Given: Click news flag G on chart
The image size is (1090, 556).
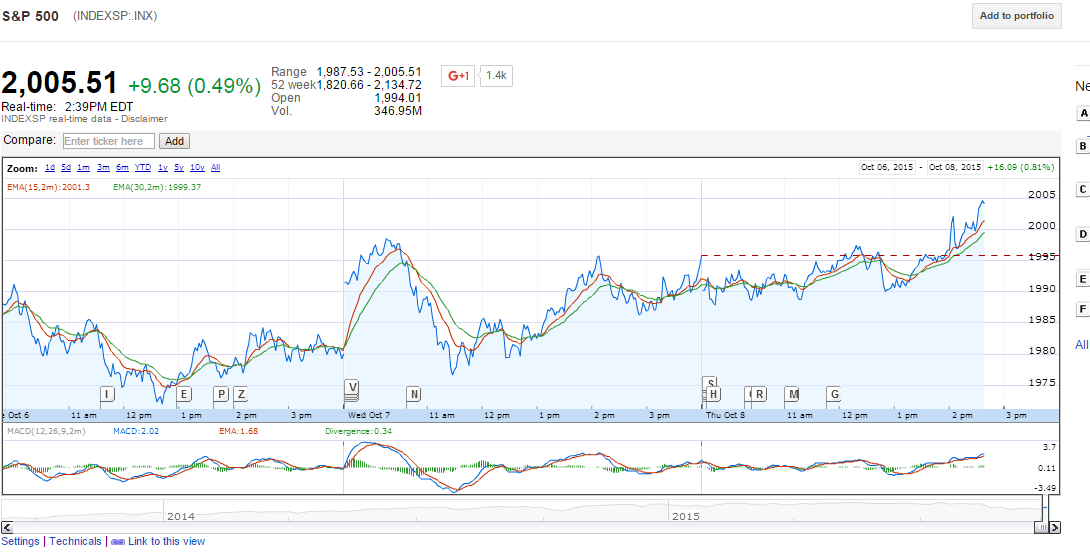Looking at the screenshot, I should pyautogui.click(x=834, y=394).
